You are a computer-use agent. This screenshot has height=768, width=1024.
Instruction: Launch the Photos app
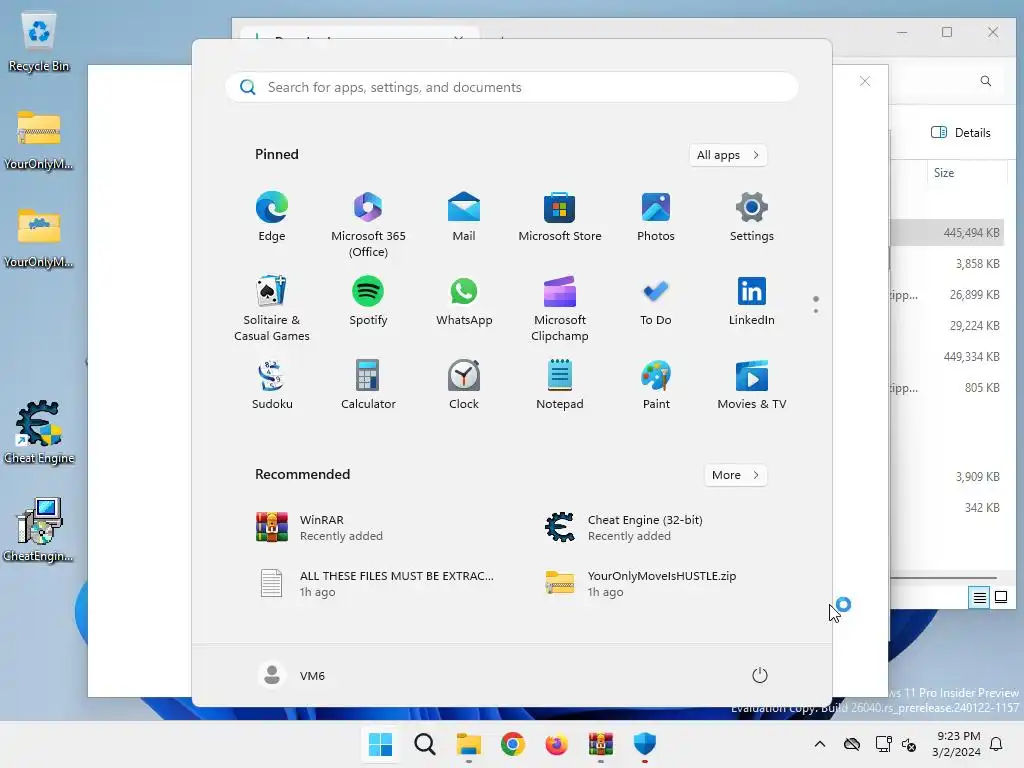click(656, 217)
